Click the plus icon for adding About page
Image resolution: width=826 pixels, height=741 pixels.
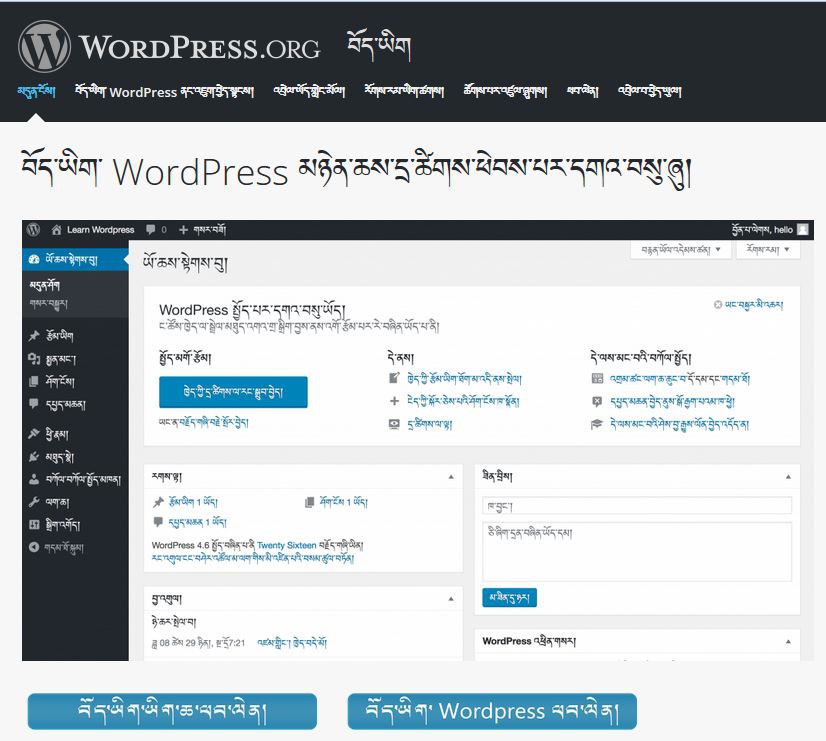pos(394,401)
